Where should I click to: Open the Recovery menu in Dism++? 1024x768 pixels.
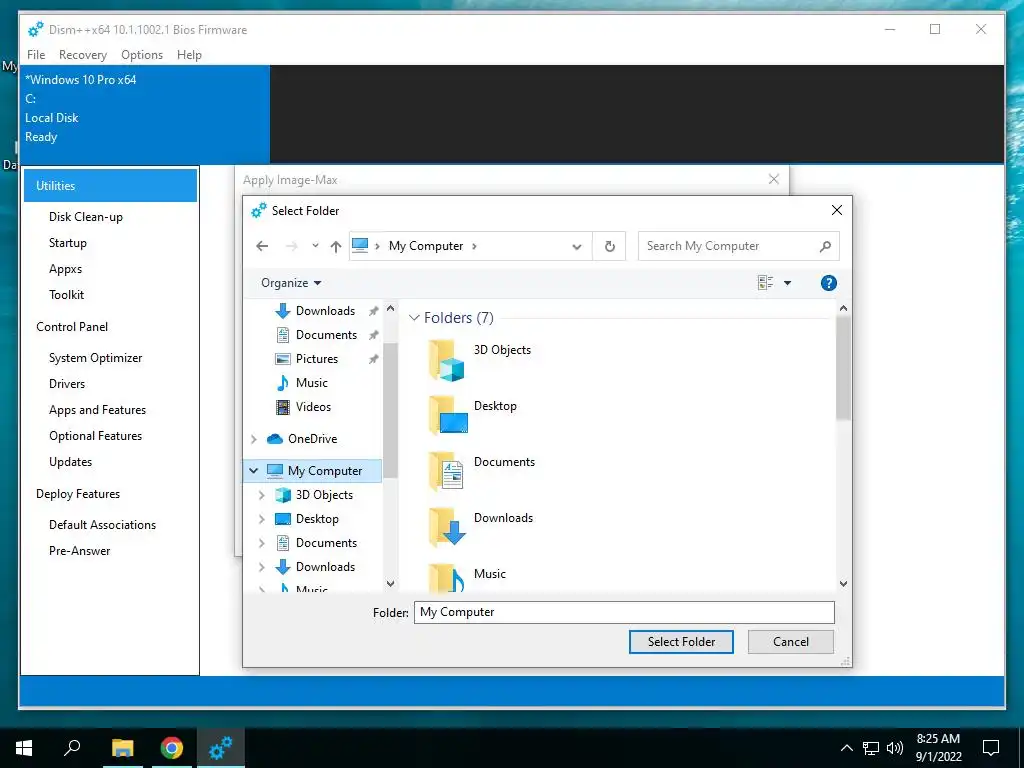pyautogui.click(x=83, y=55)
